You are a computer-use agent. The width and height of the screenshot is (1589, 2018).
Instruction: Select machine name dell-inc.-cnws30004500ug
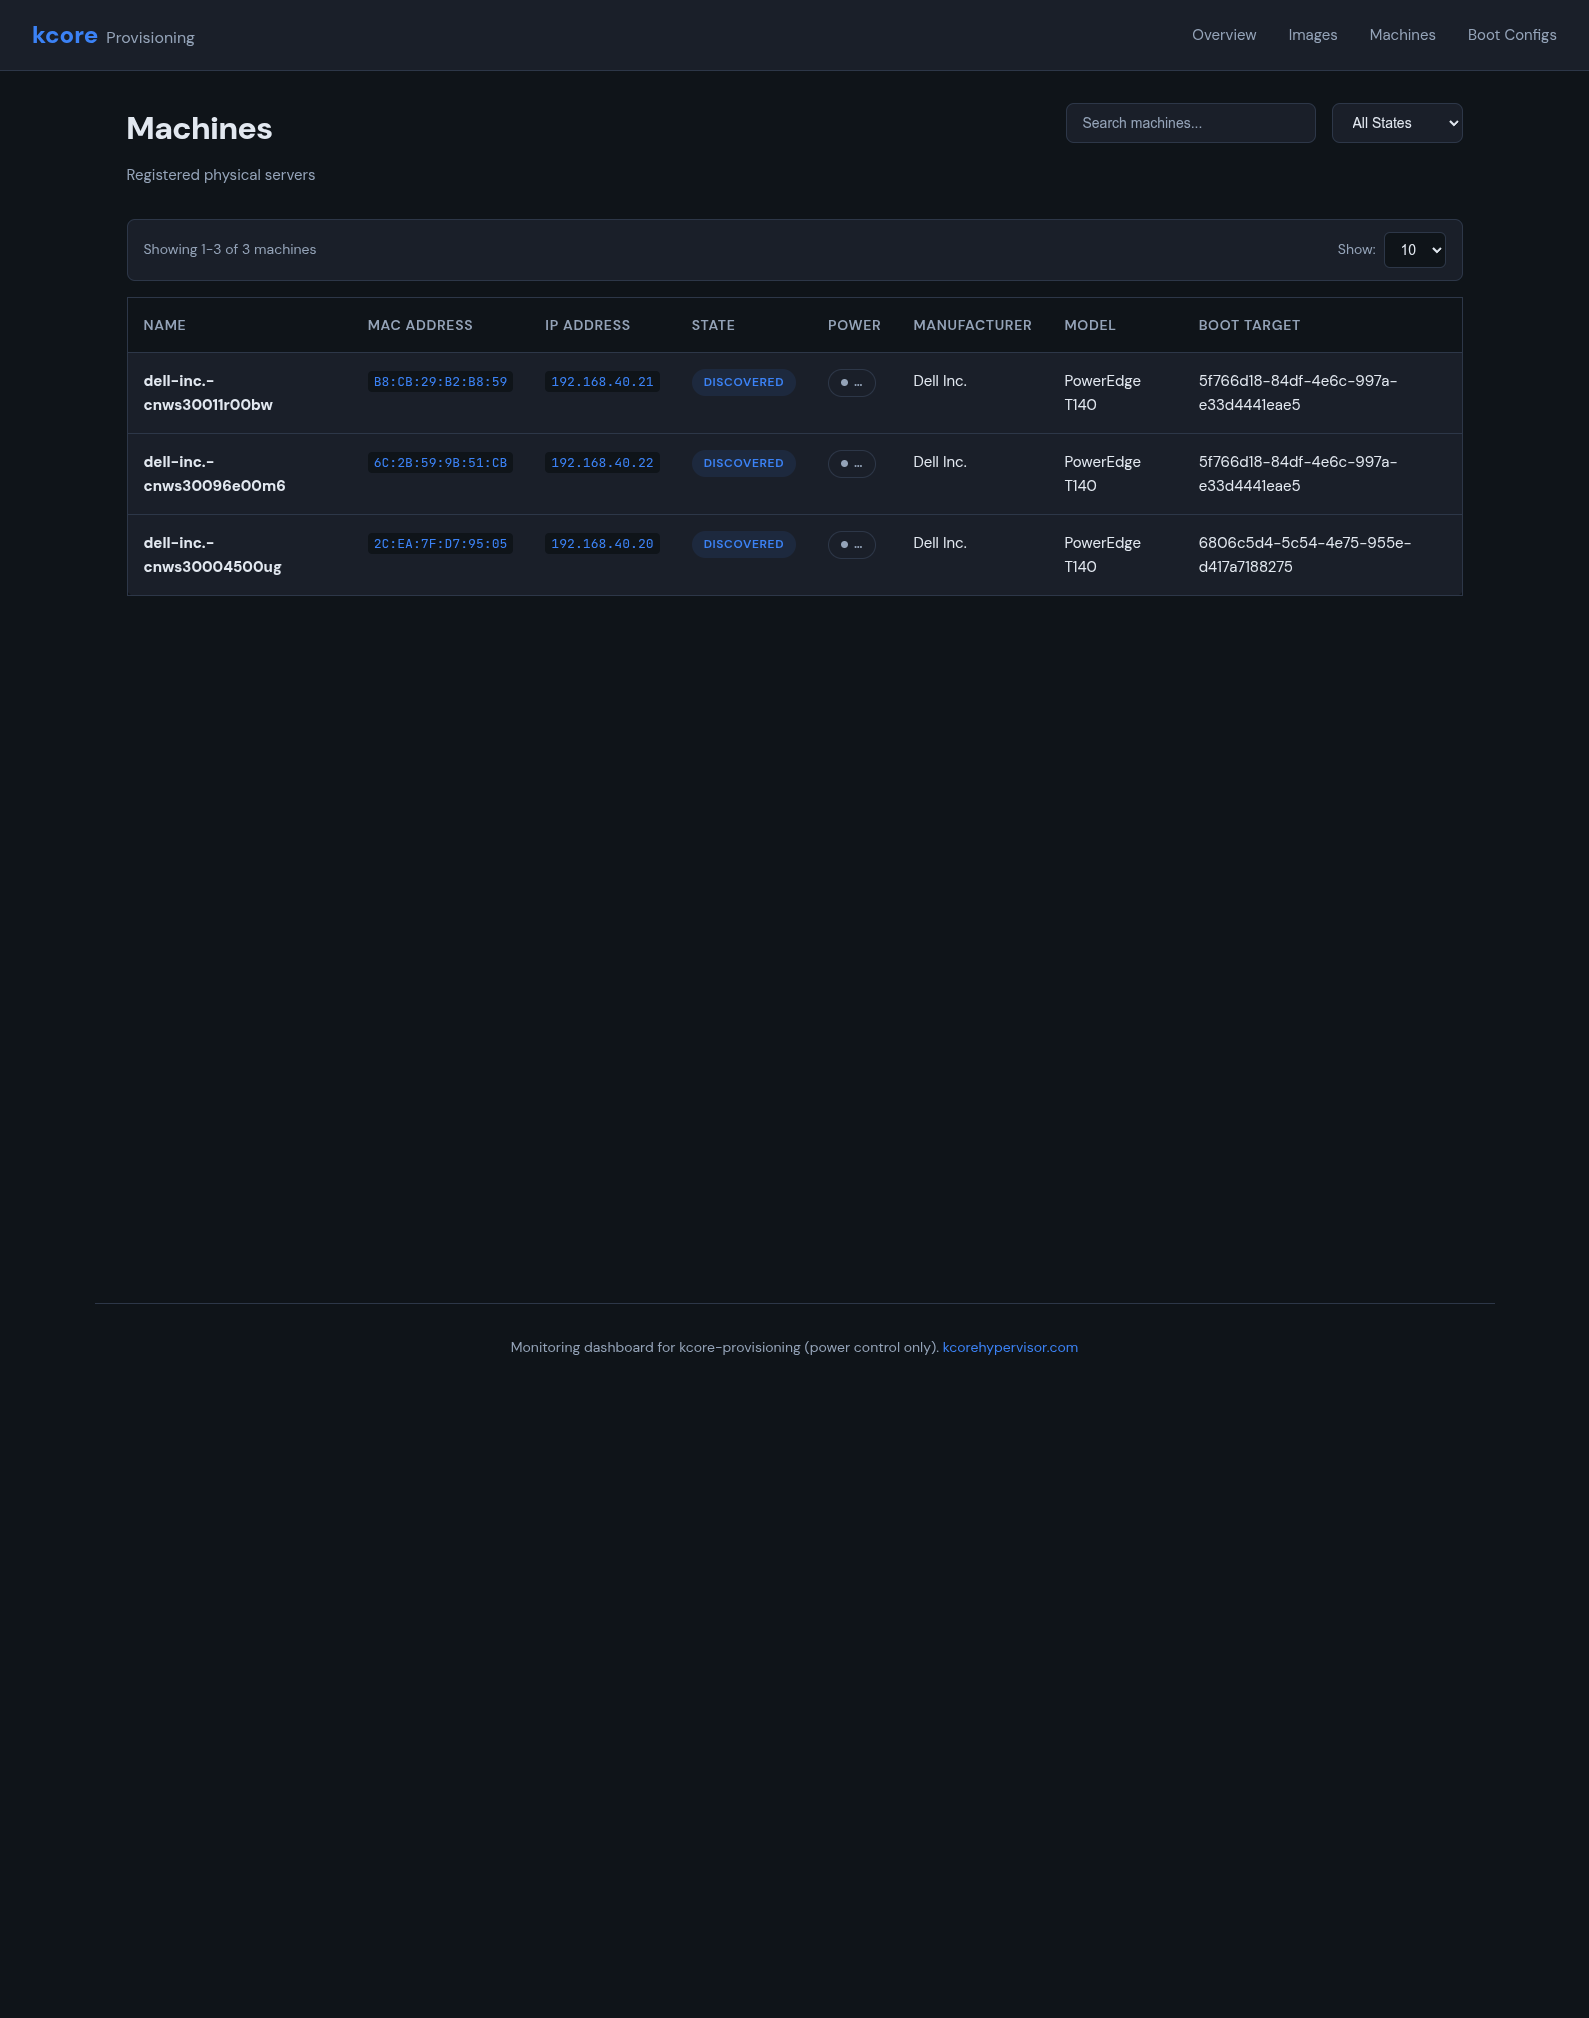pyautogui.click(x=212, y=555)
